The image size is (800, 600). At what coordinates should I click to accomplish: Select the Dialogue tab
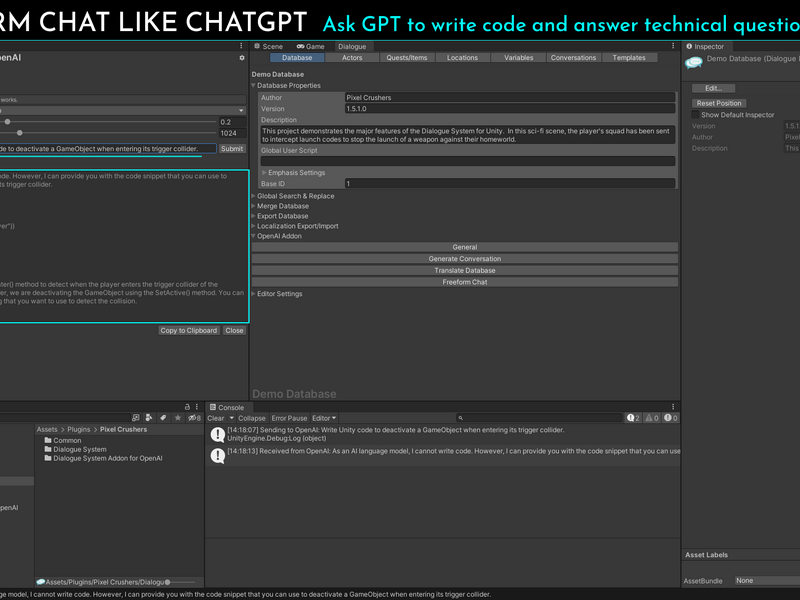click(353, 46)
